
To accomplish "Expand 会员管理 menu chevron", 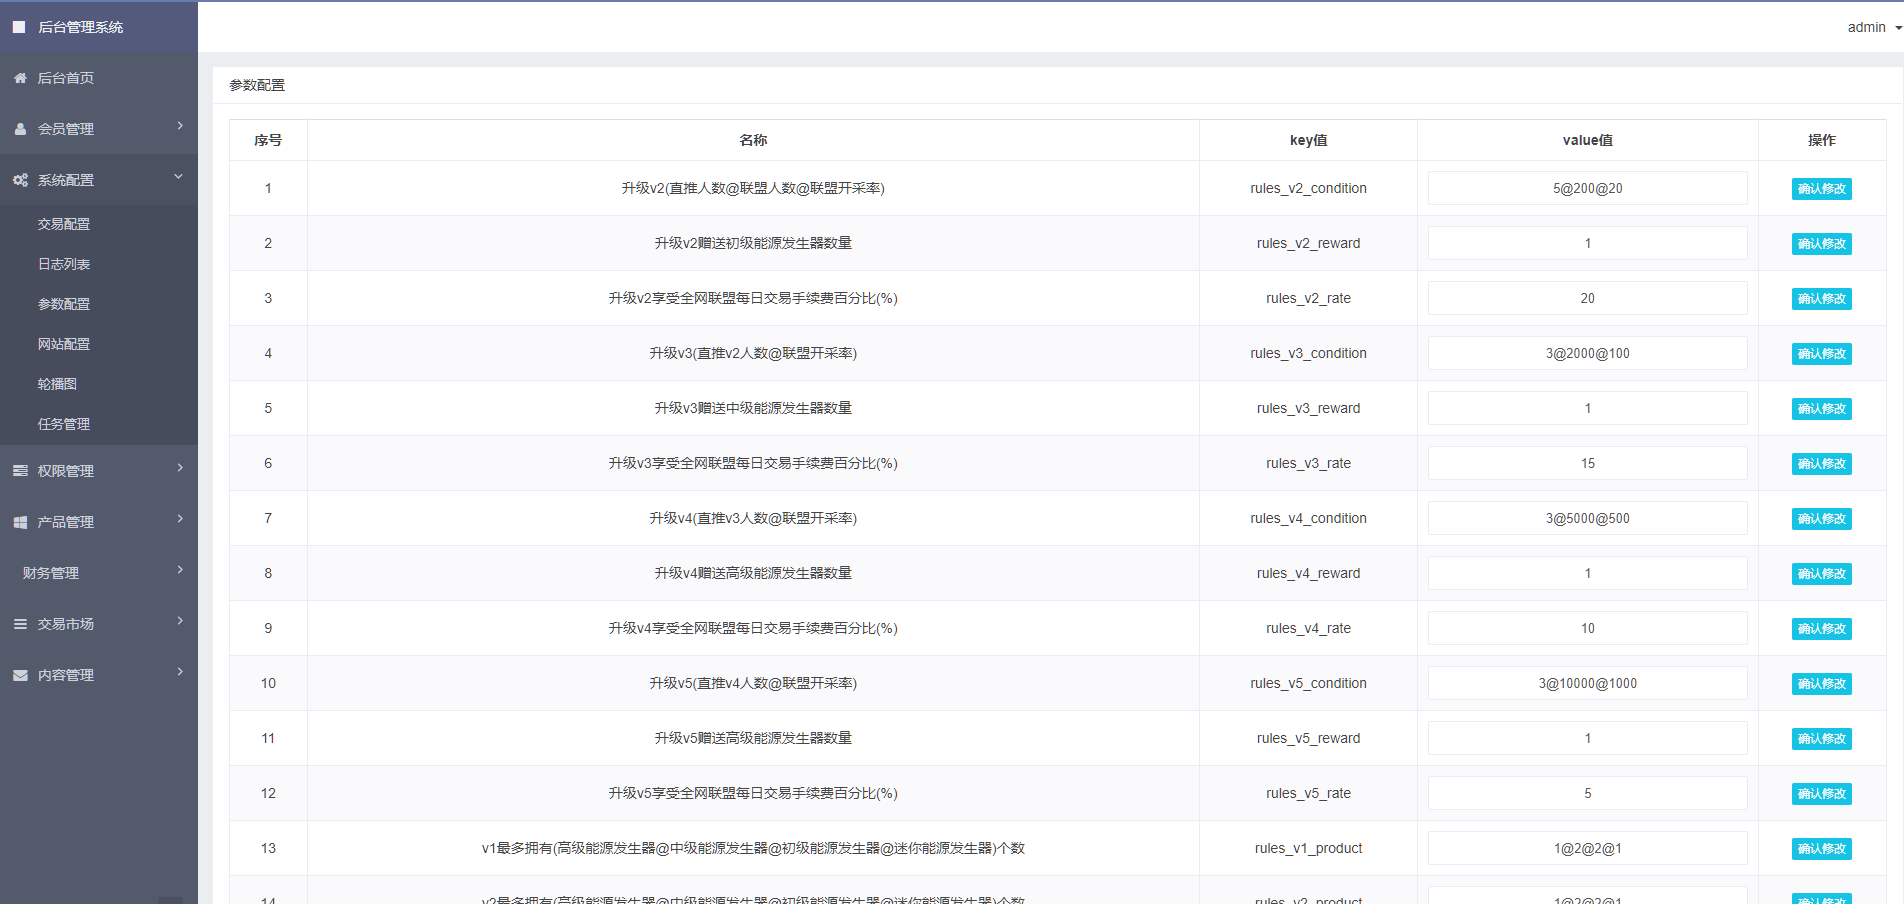I will pos(180,126).
